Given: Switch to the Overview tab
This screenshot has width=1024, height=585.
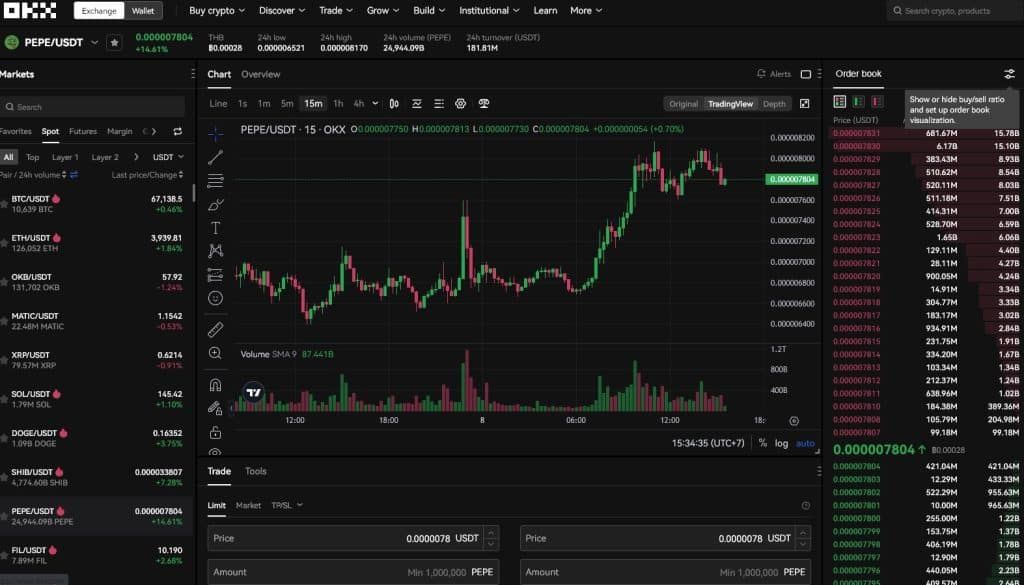Looking at the screenshot, I should (261, 74).
